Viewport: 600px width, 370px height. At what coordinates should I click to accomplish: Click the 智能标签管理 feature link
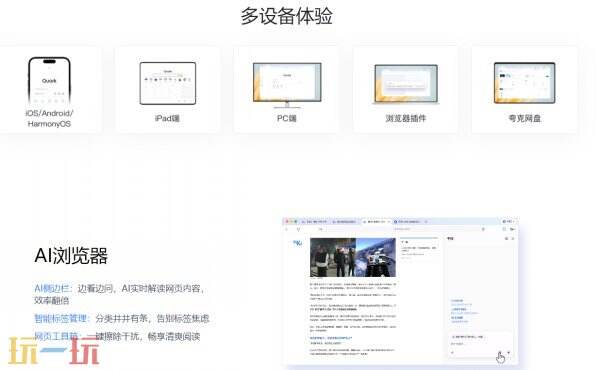62,318
